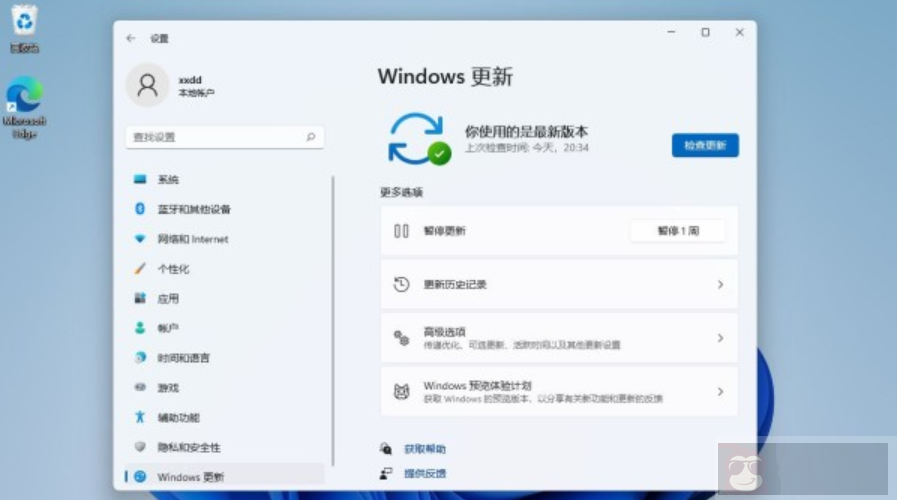The image size is (898, 500).
Task: Click the 个性化 paintbrush icon
Action: click(140, 269)
